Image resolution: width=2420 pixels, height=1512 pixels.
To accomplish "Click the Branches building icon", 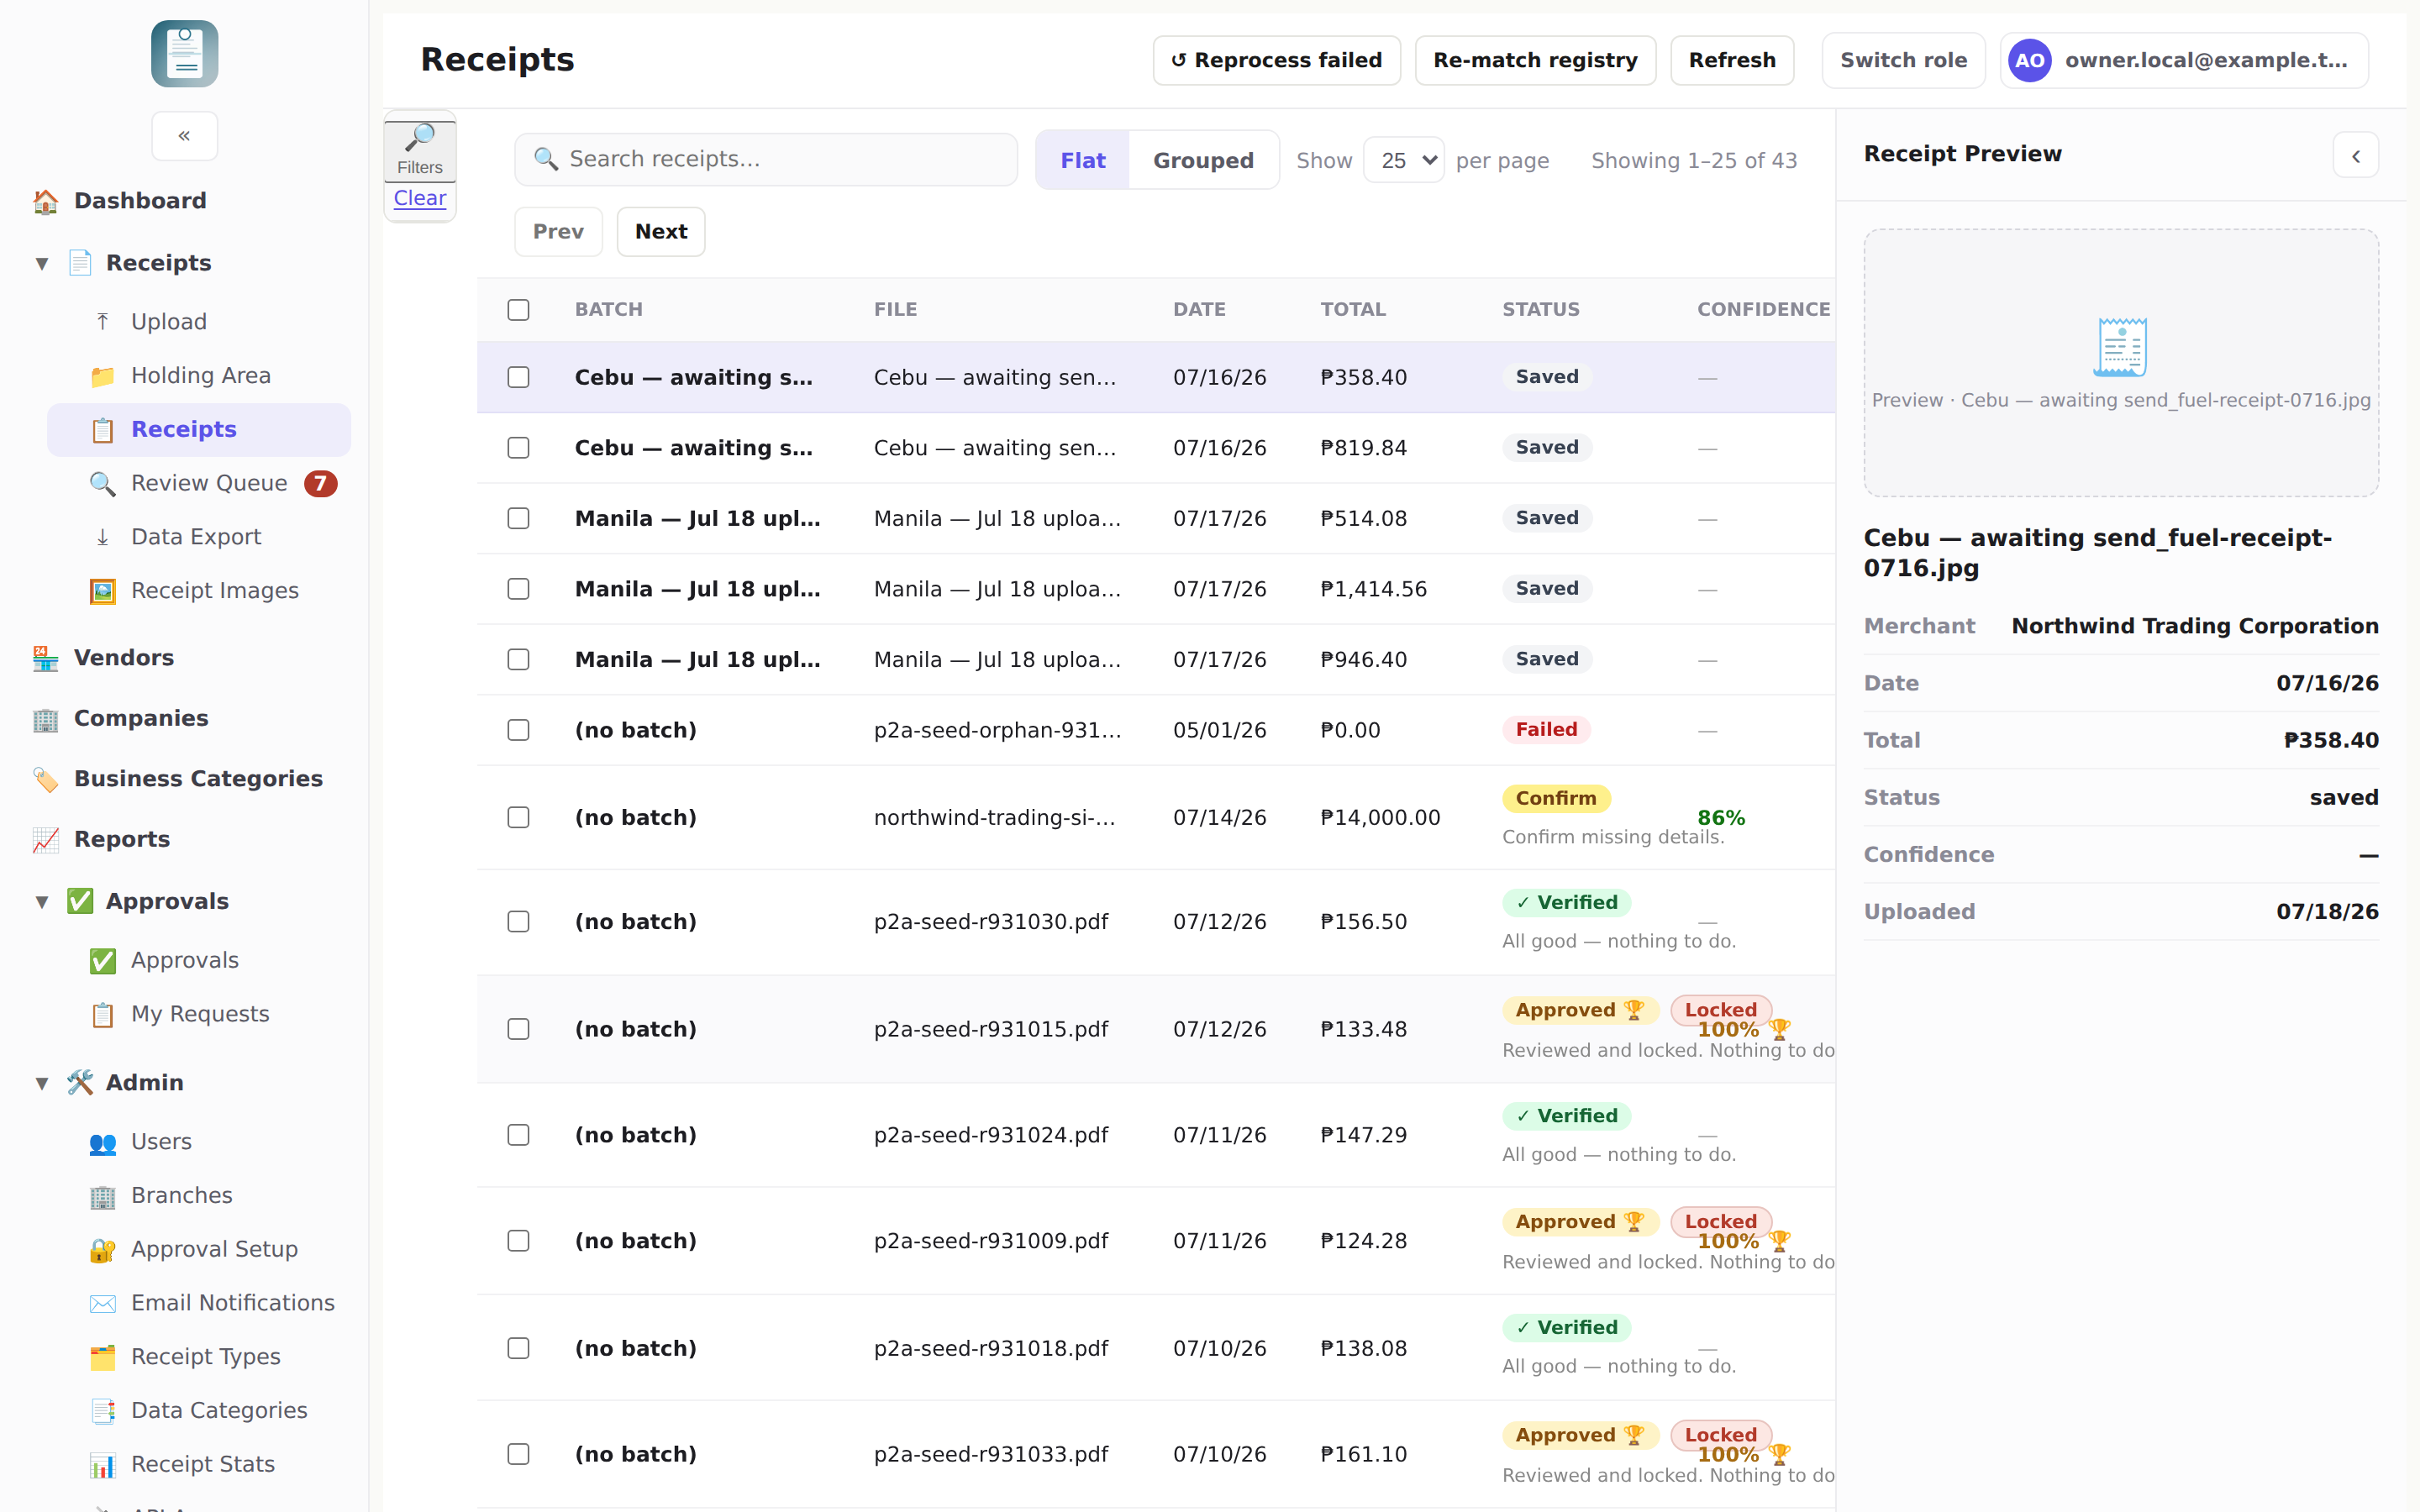I will click(102, 1196).
